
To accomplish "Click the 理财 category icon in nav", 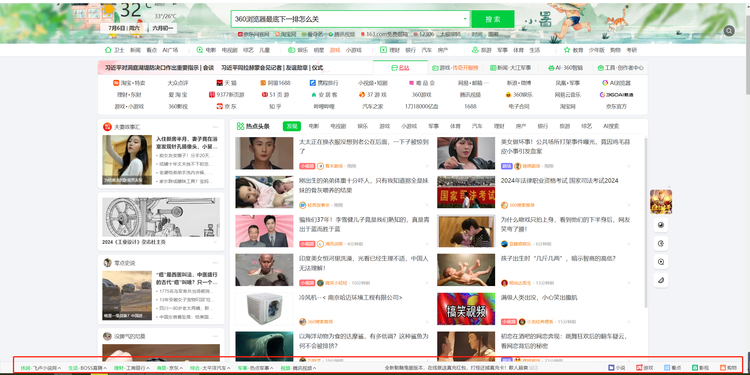I will [383, 50].
